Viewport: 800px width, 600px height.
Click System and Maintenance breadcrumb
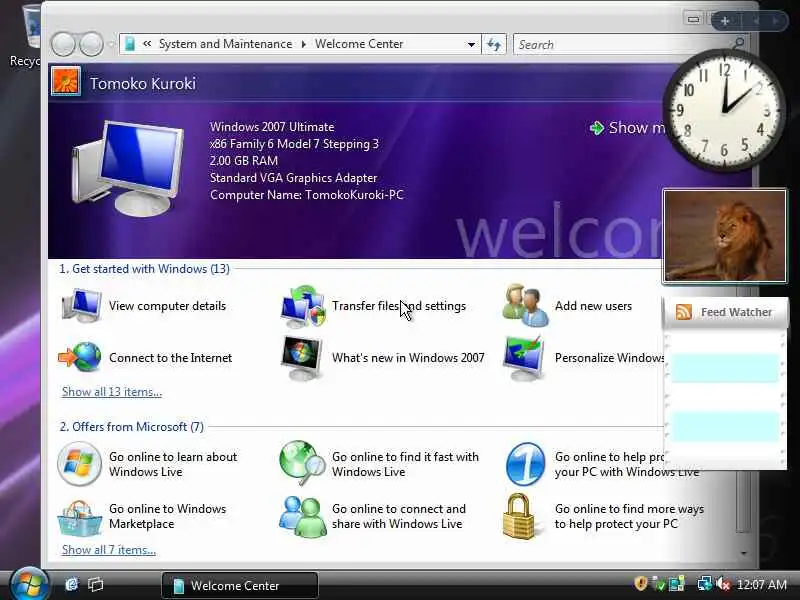pos(226,44)
